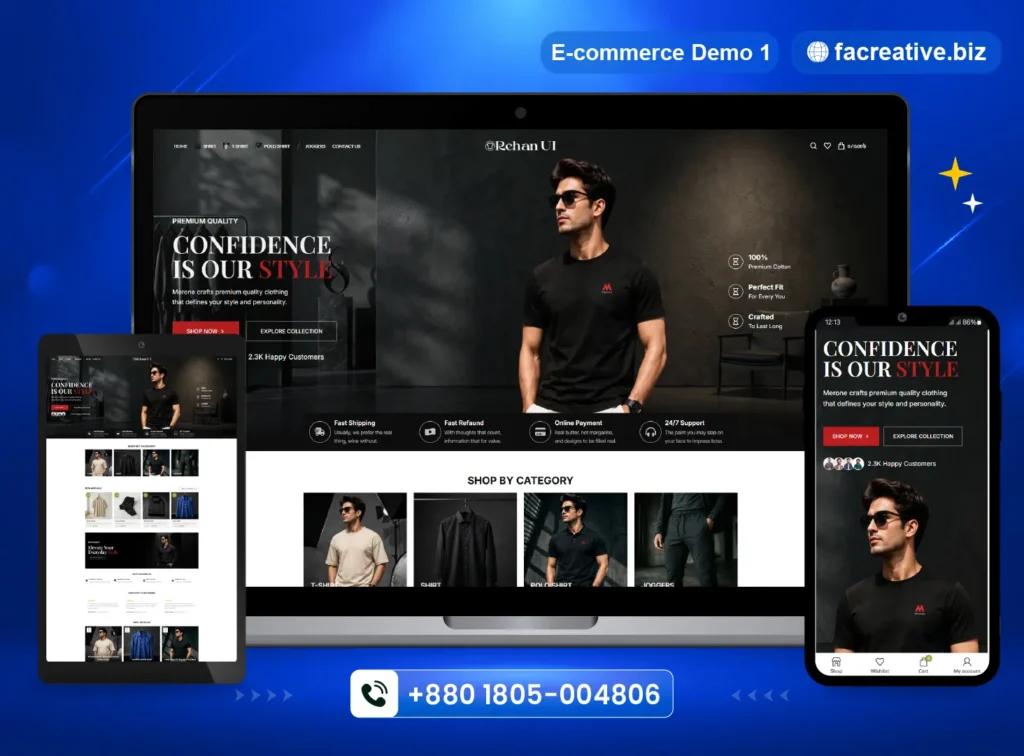Click the Rehan UI logo in header
This screenshot has height=756, width=1024.
(520, 146)
